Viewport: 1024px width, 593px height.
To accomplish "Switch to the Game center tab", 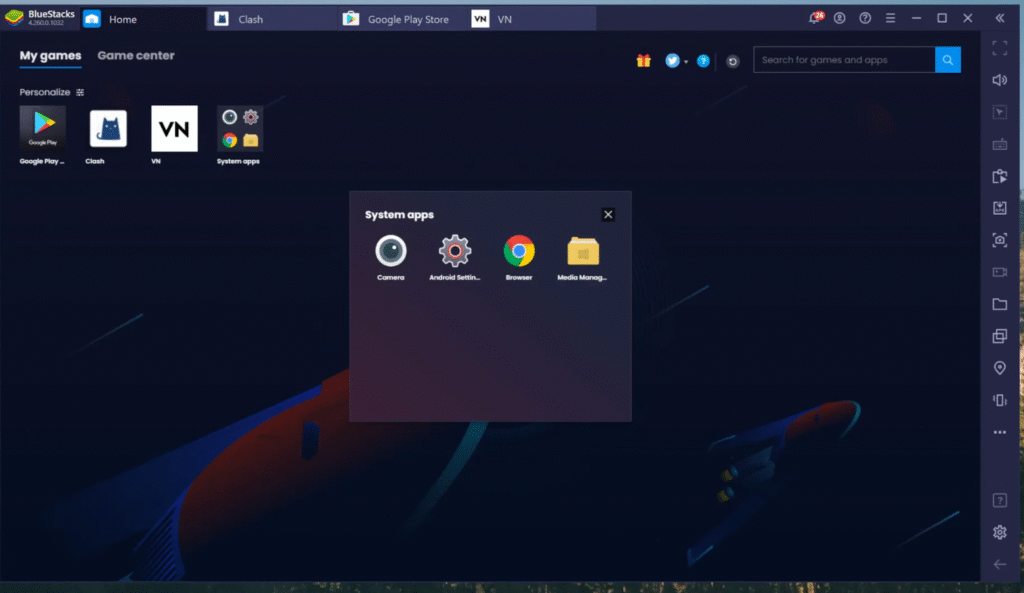I will 136,56.
